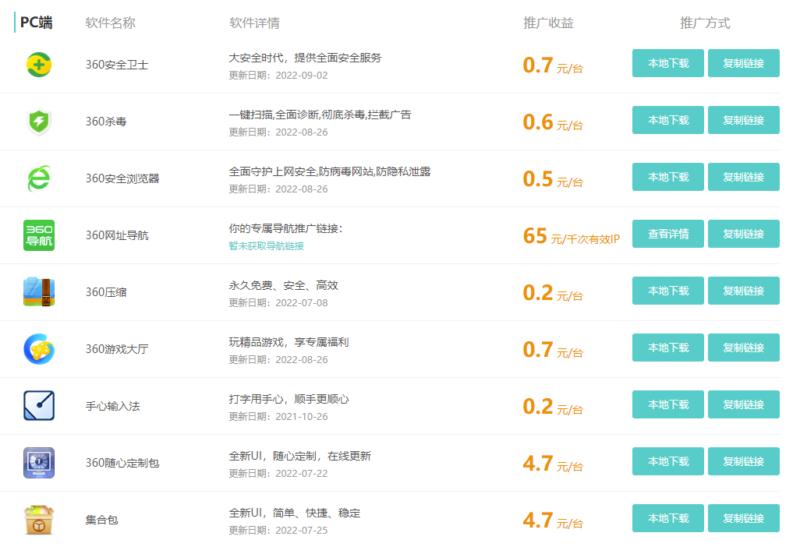This screenshot has width=800, height=547.
Task: Copy link in the 360压缩 row
Action: (743, 291)
